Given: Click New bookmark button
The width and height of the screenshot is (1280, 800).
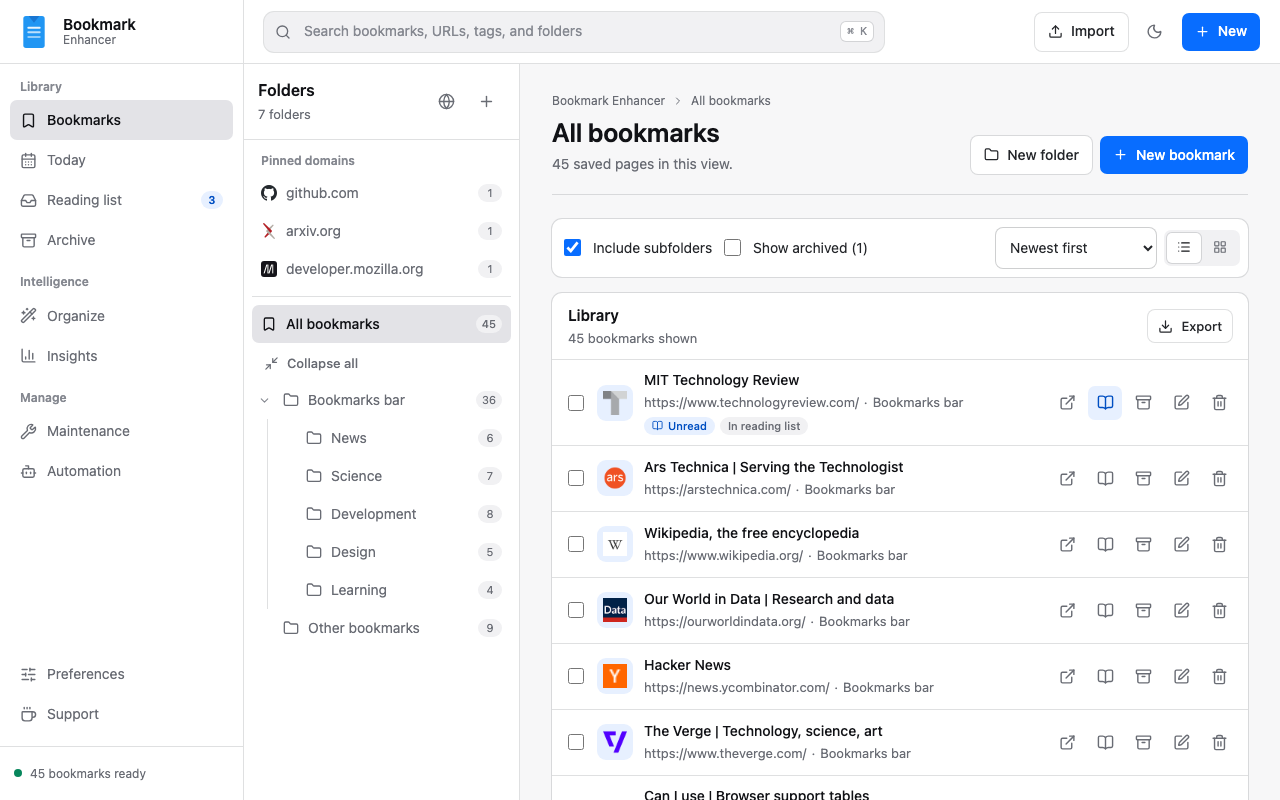Looking at the screenshot, I should coord(1174,155).
